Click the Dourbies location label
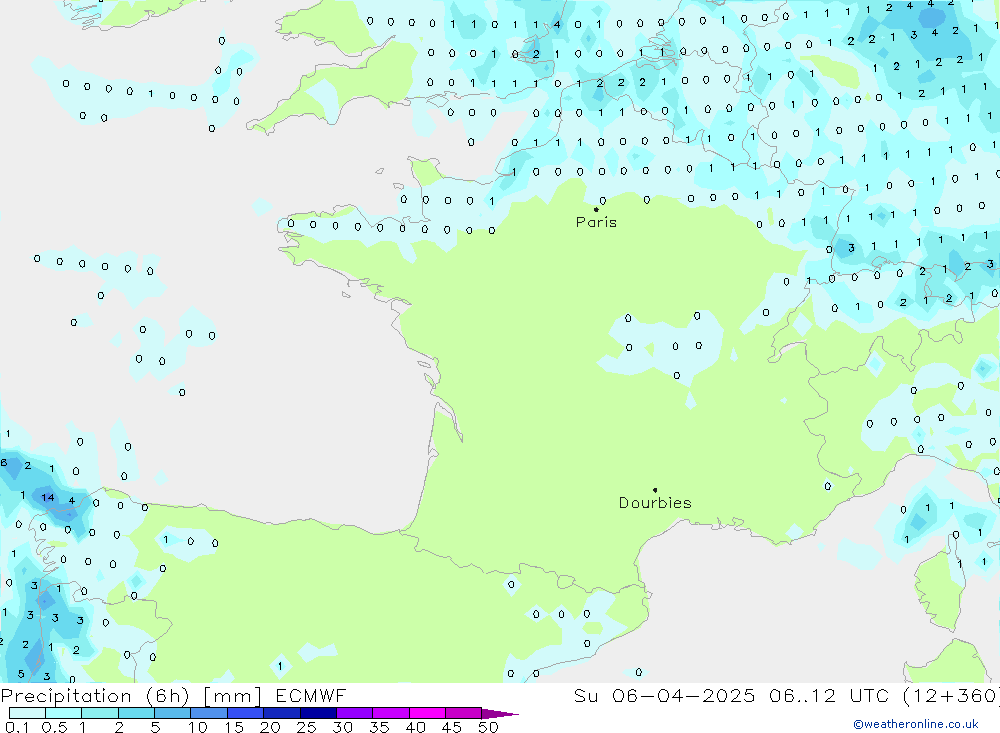The width and height of the screenshot is (1000, 733). 655,503
